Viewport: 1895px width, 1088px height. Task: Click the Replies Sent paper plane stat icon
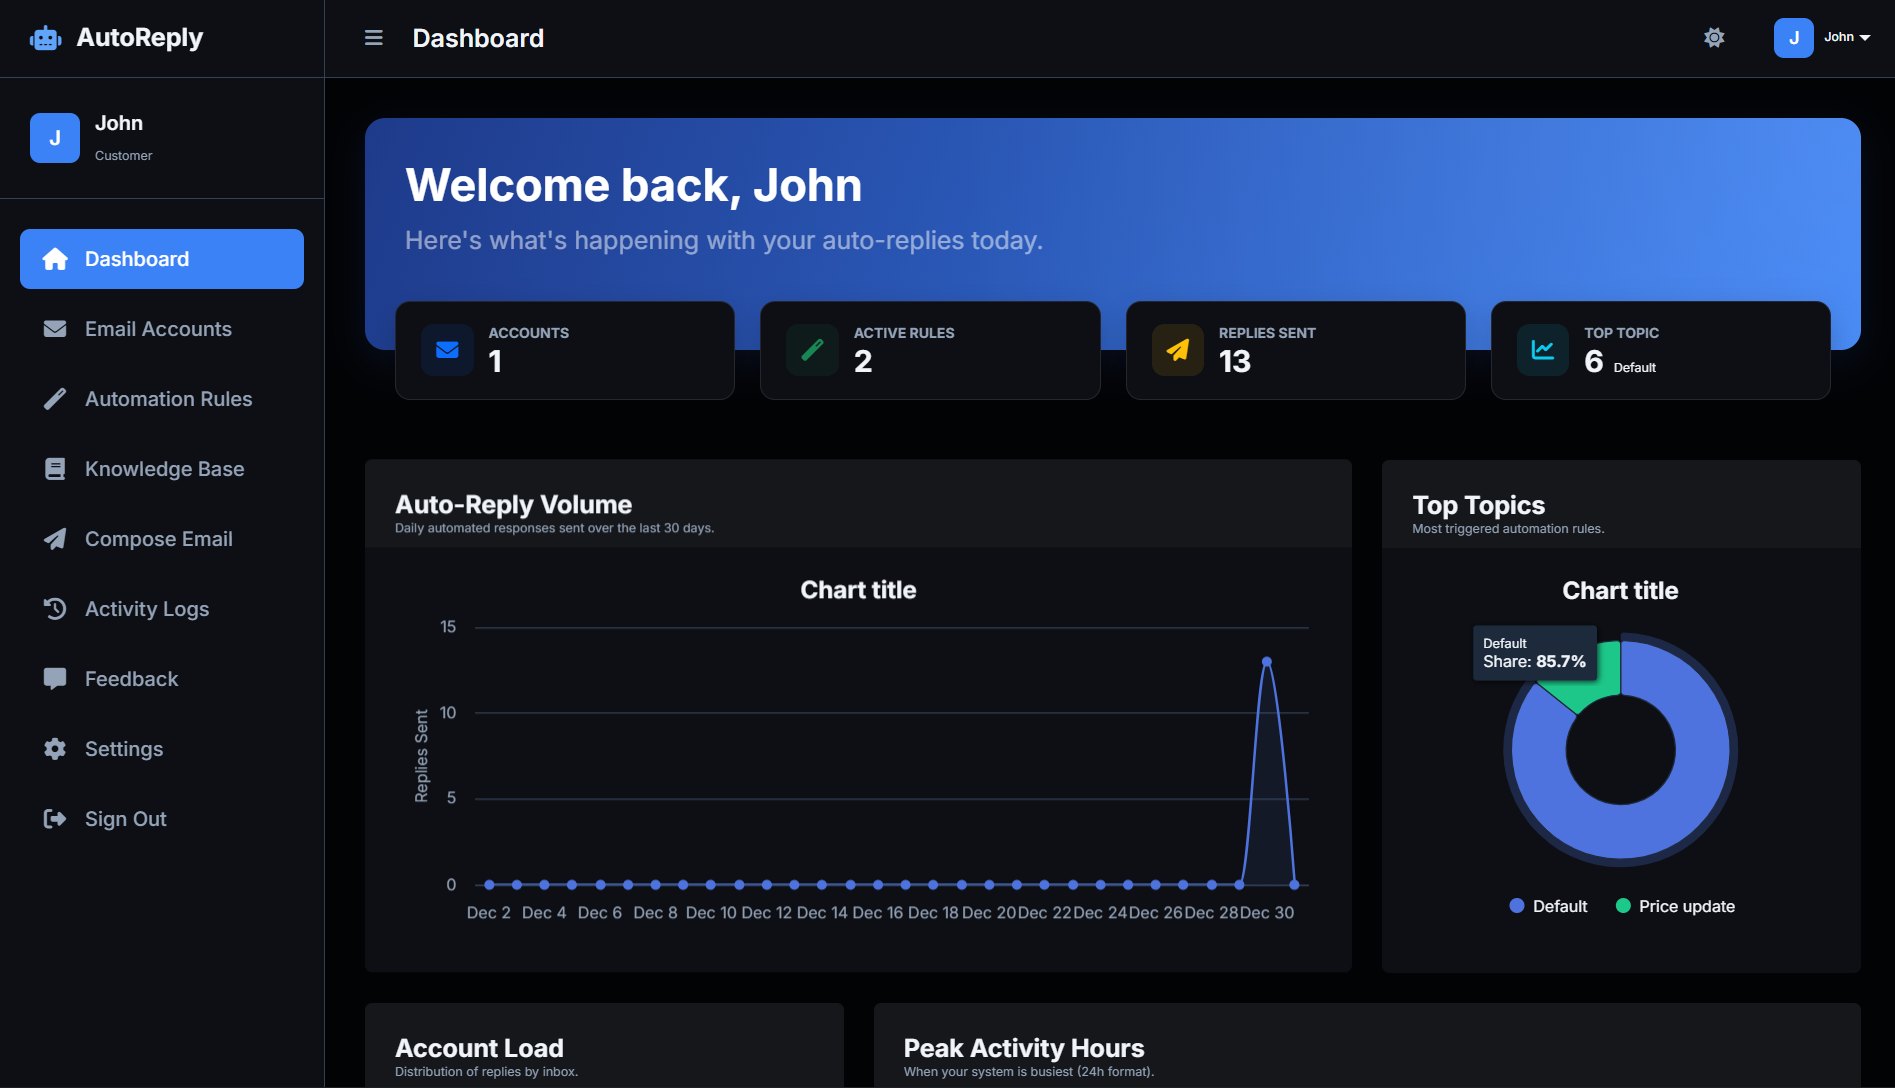click(x=1177, y=350)
